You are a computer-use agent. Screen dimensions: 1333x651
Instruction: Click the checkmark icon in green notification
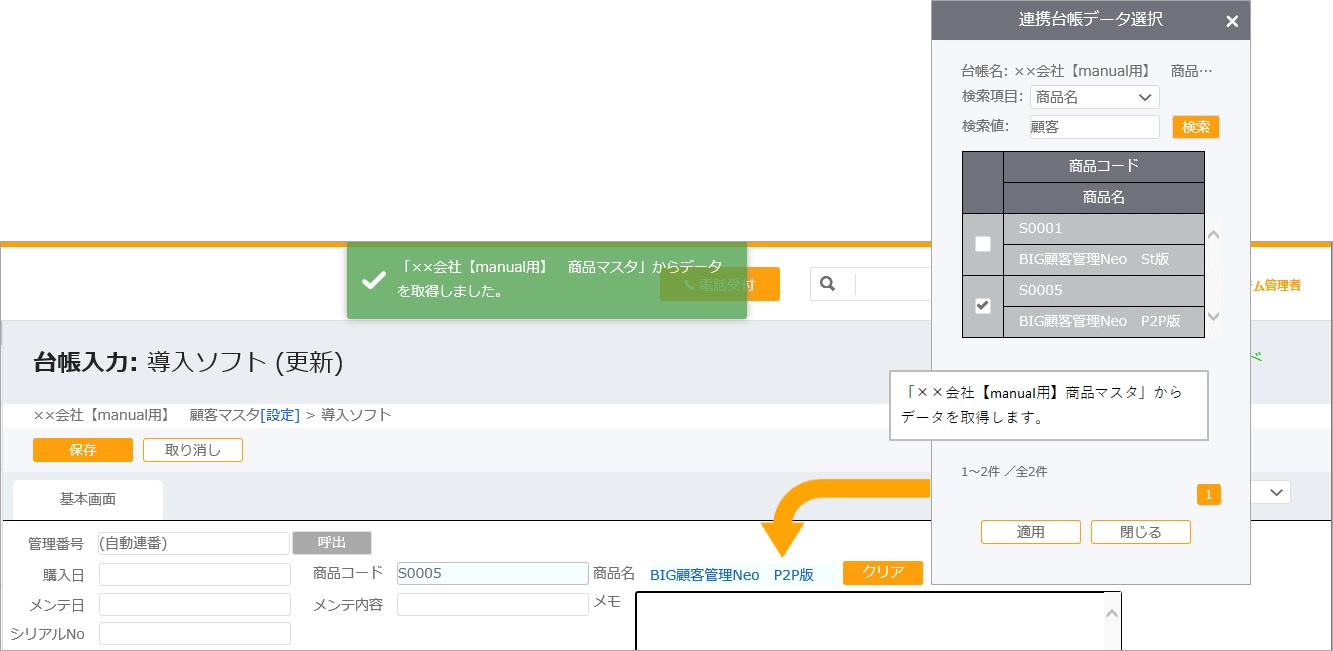coord(373,280)
